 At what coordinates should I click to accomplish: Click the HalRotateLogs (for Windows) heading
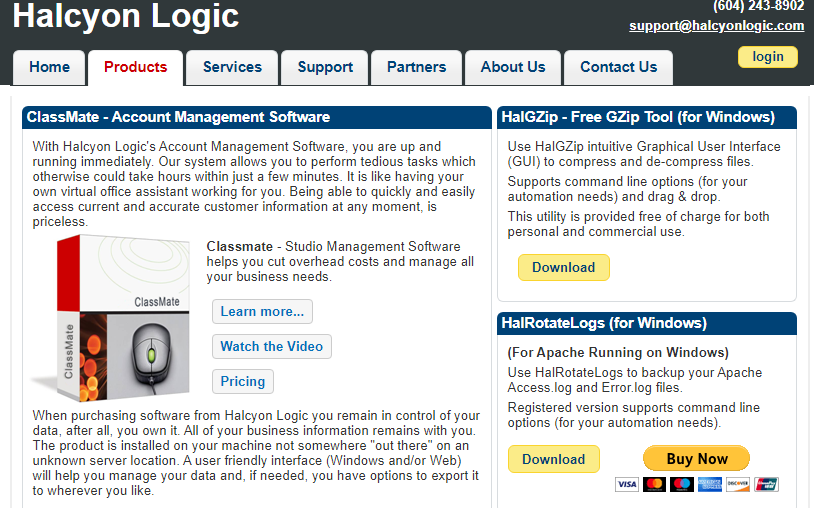[604, 323]
